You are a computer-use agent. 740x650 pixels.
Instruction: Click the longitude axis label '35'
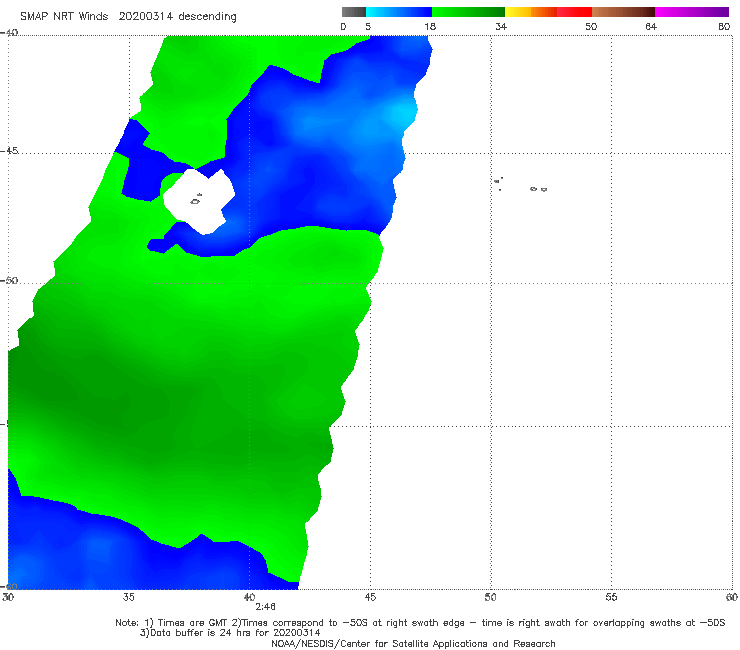[128, 597]
